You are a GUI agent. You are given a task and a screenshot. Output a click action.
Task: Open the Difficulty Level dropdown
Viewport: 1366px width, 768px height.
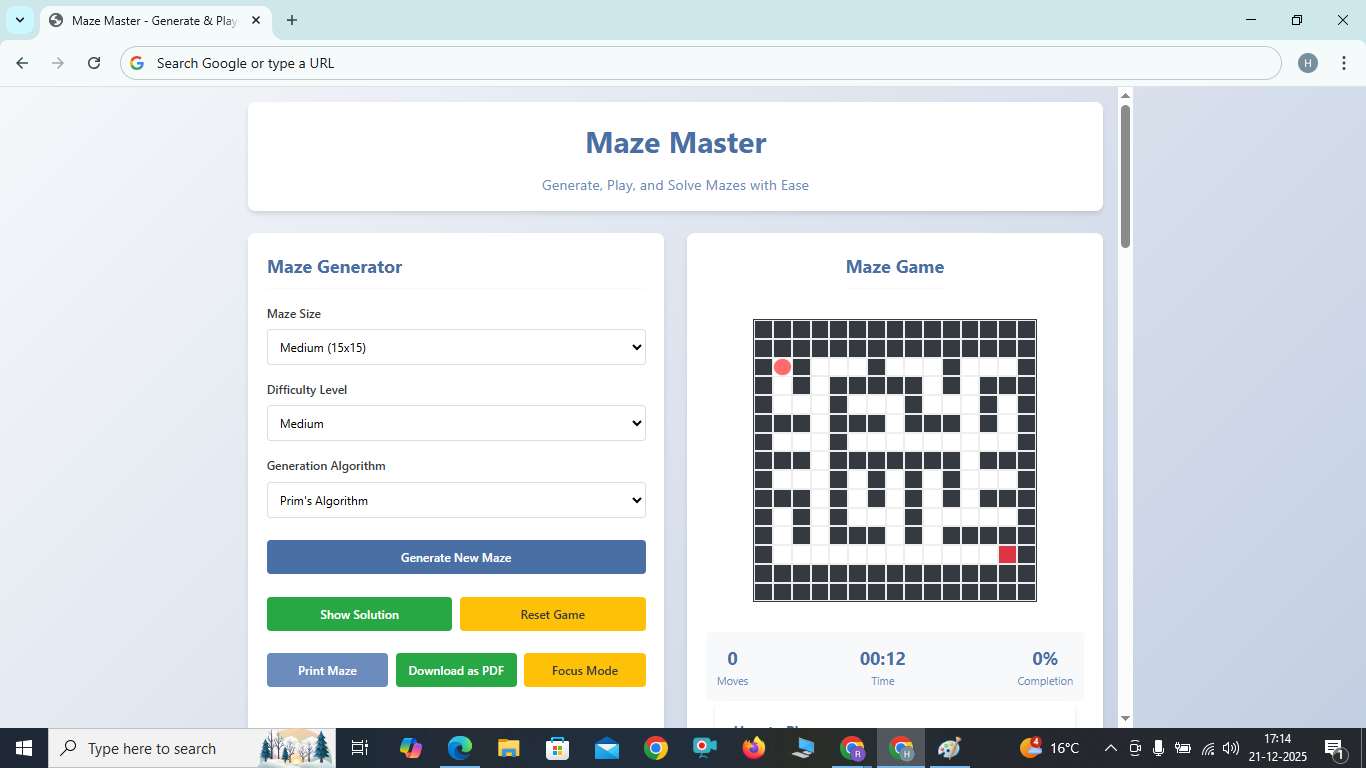click(456, 423)
